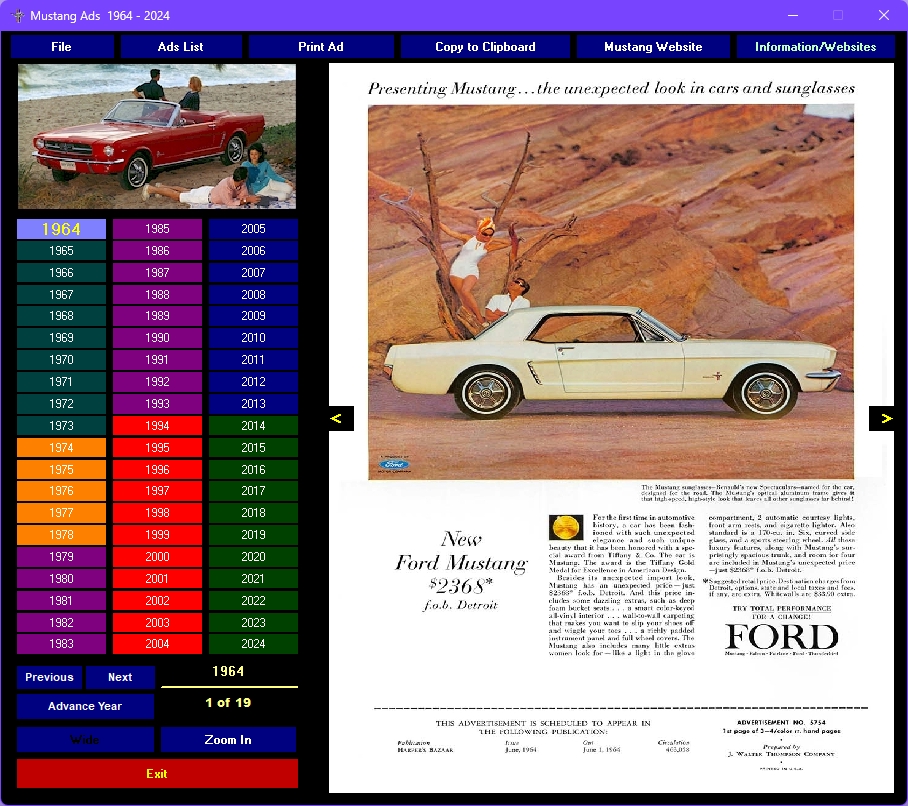Select year 2024
Screen dimensions: 908x806
[254, 644]
